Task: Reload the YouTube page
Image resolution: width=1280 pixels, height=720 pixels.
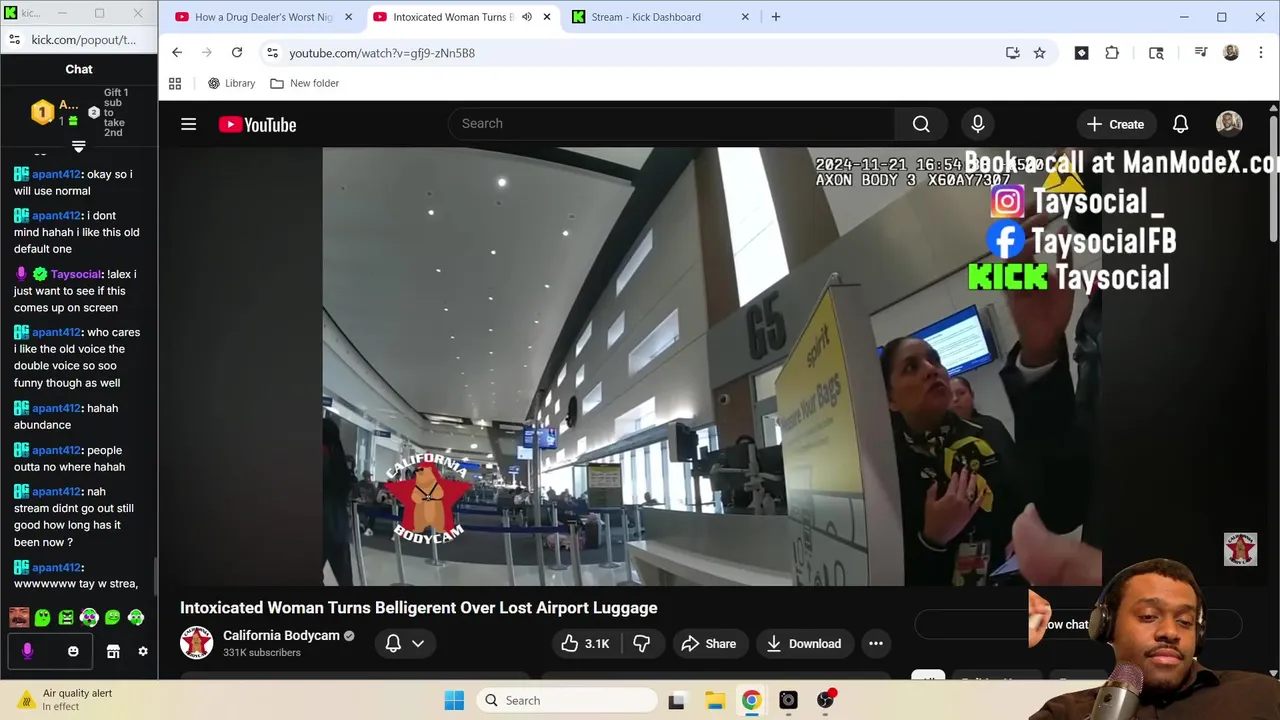Action: point(237,53)
